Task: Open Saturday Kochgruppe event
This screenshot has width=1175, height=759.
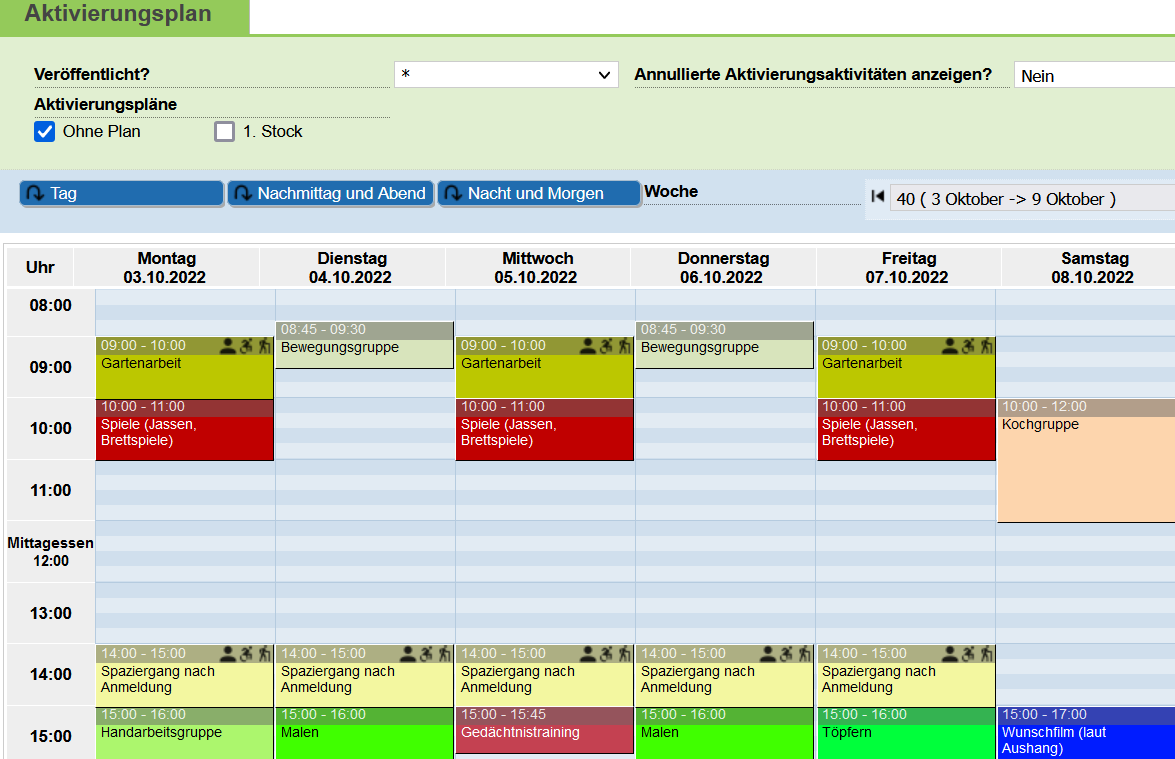Action: pos(1087,460)
